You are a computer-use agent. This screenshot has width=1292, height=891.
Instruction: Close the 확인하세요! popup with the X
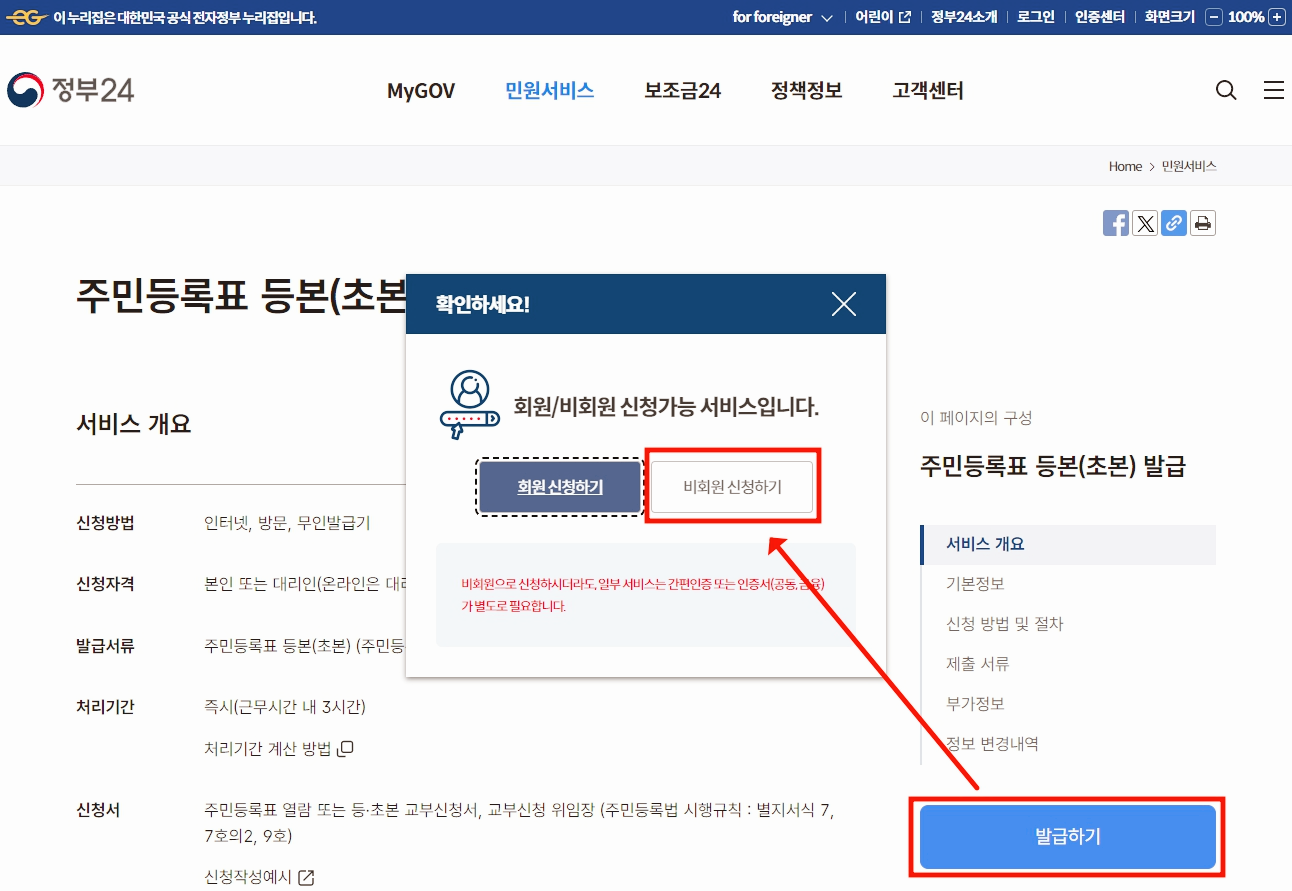click(x=844, y=304)
